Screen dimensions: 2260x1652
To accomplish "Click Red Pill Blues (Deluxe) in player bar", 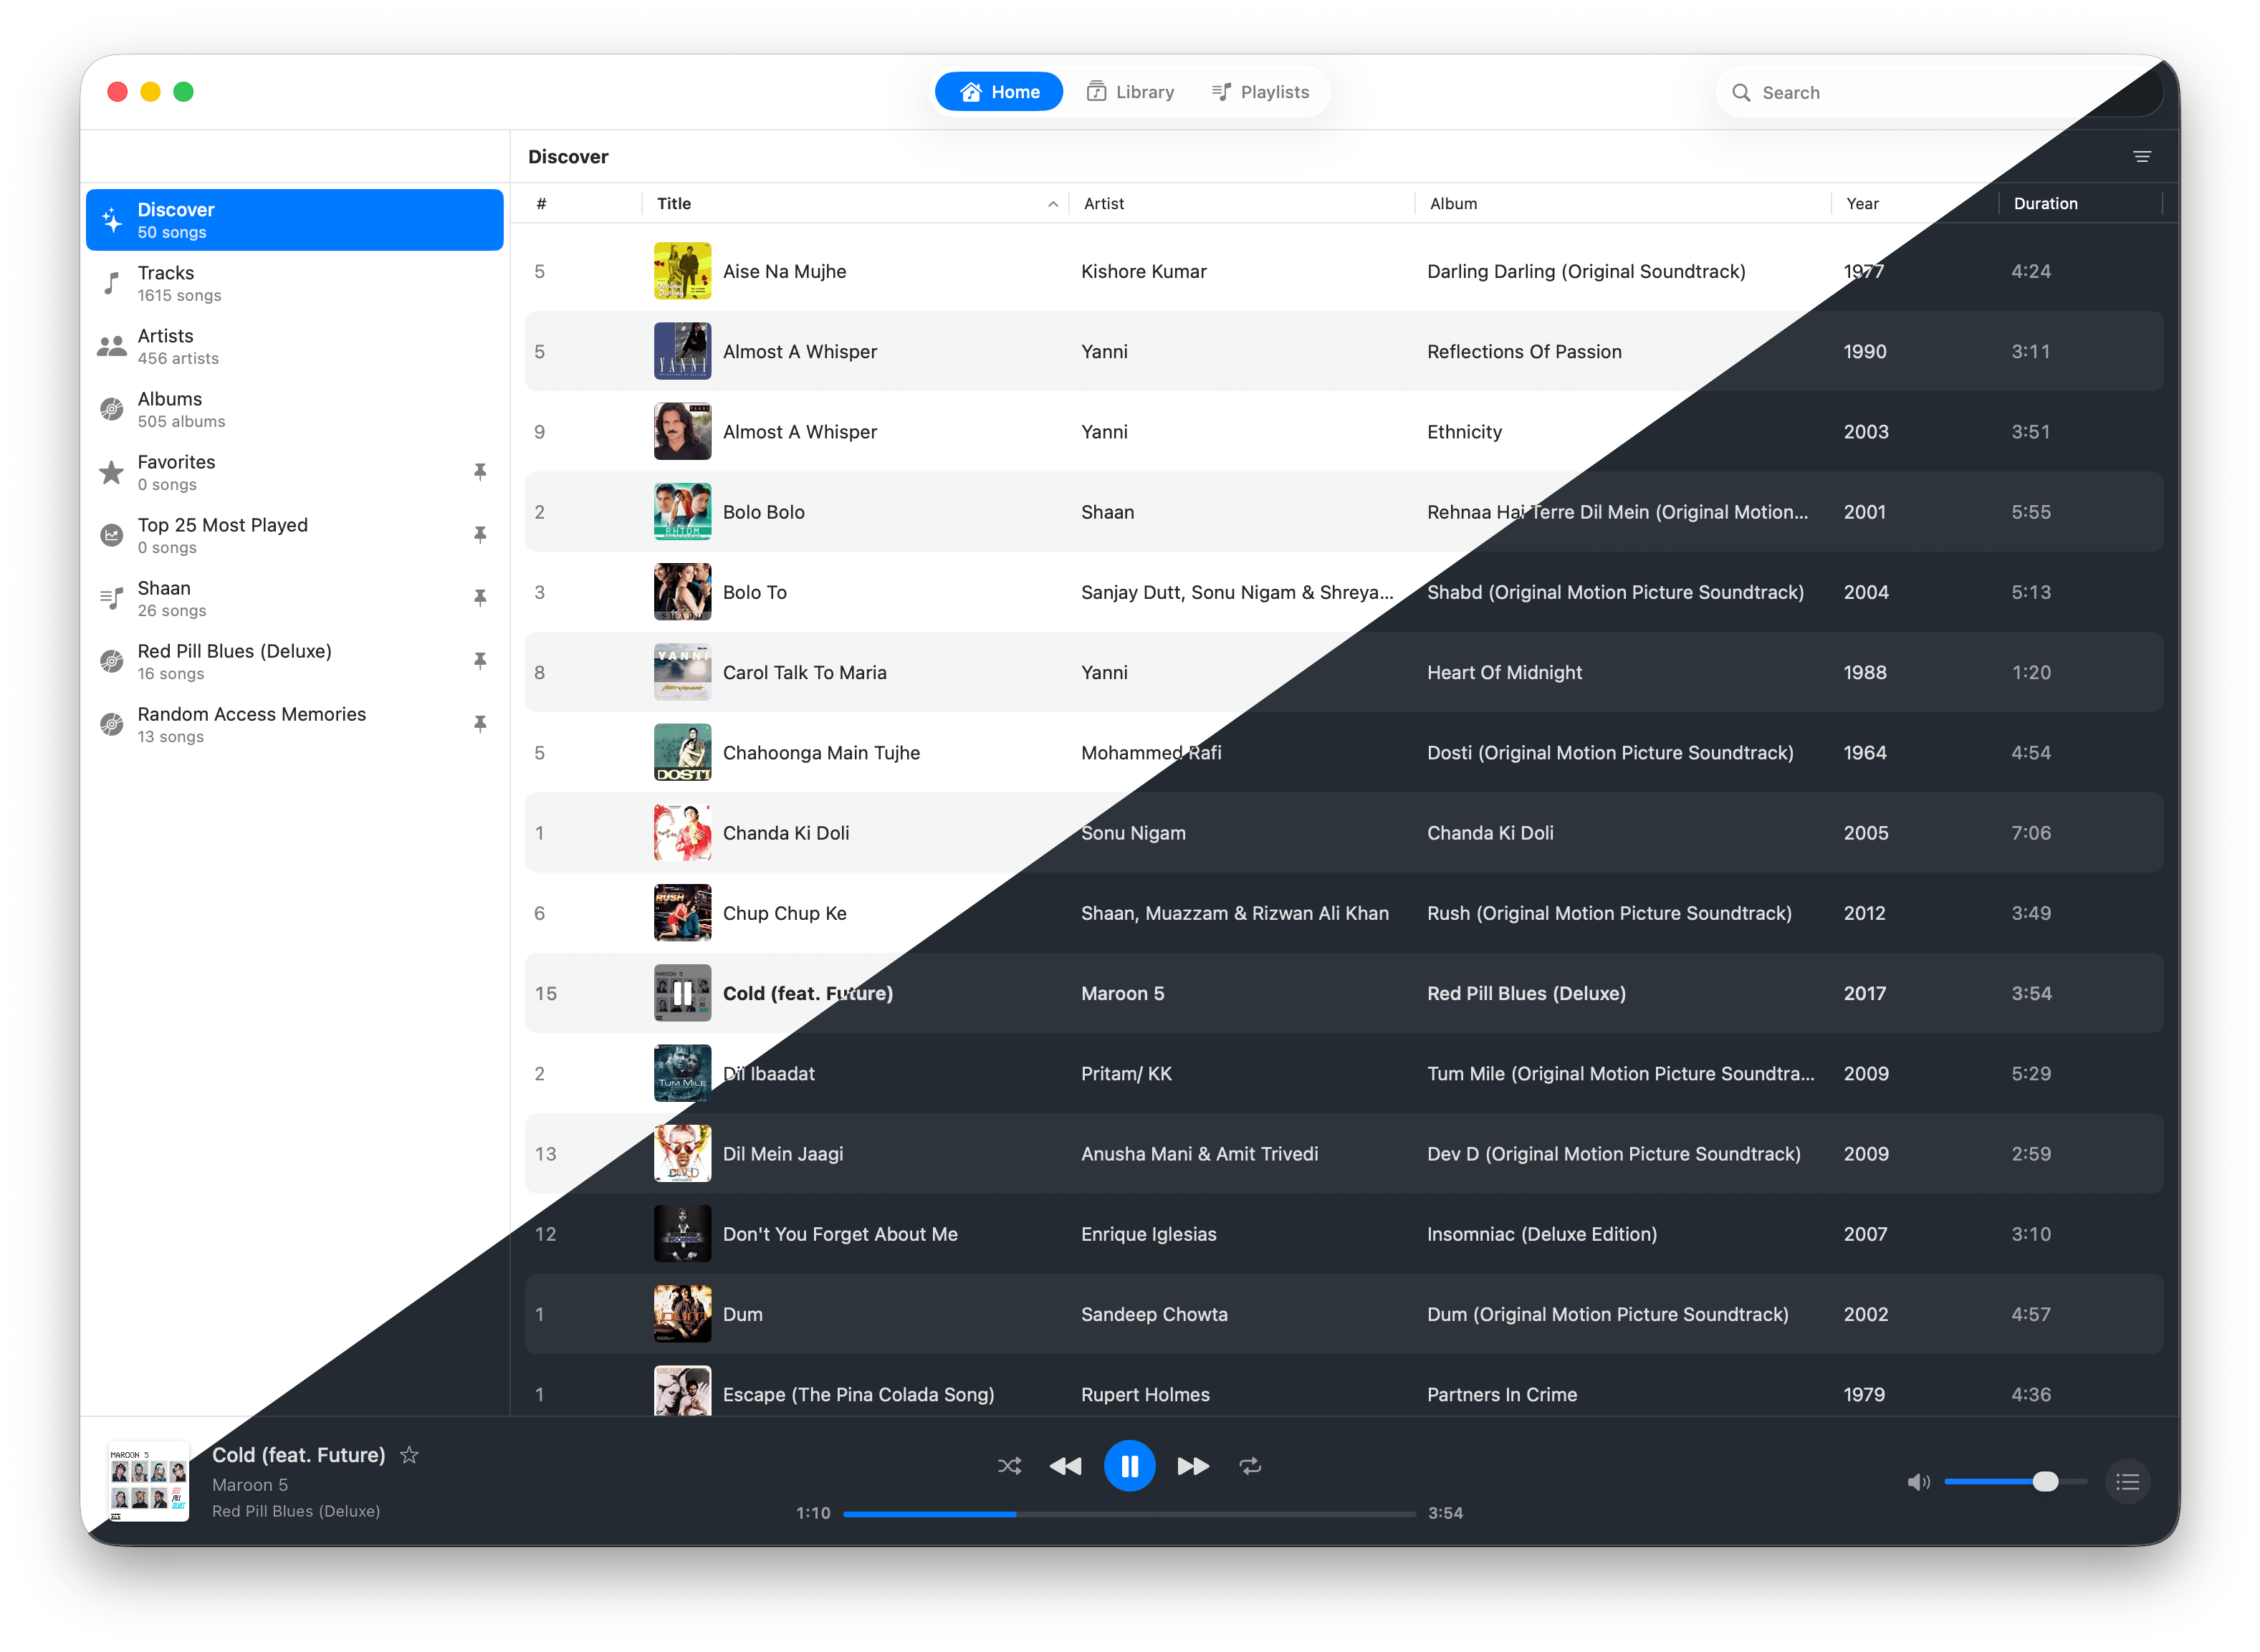I will (296, 1511).
